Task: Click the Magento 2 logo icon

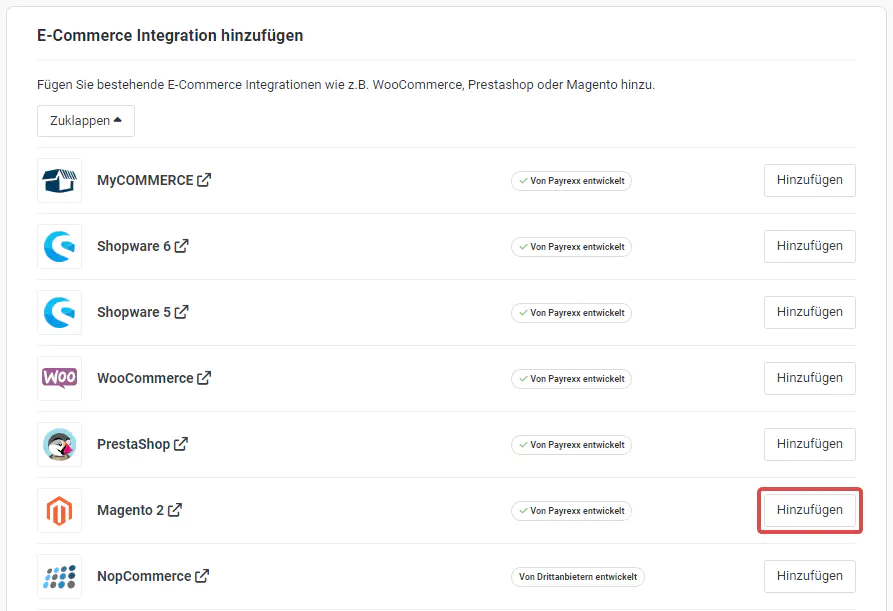Action: [59, 511]
